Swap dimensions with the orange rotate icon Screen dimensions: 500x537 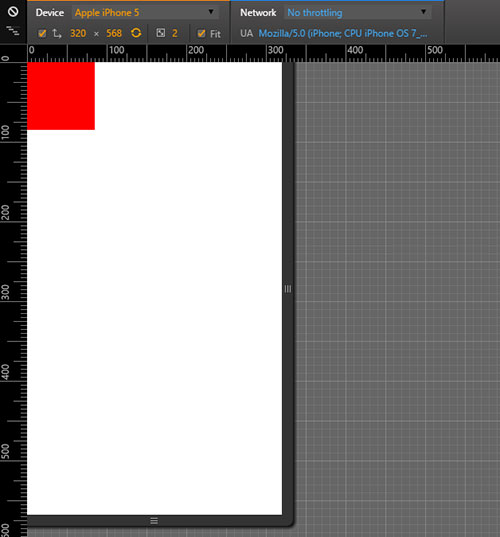click(136, 33)
